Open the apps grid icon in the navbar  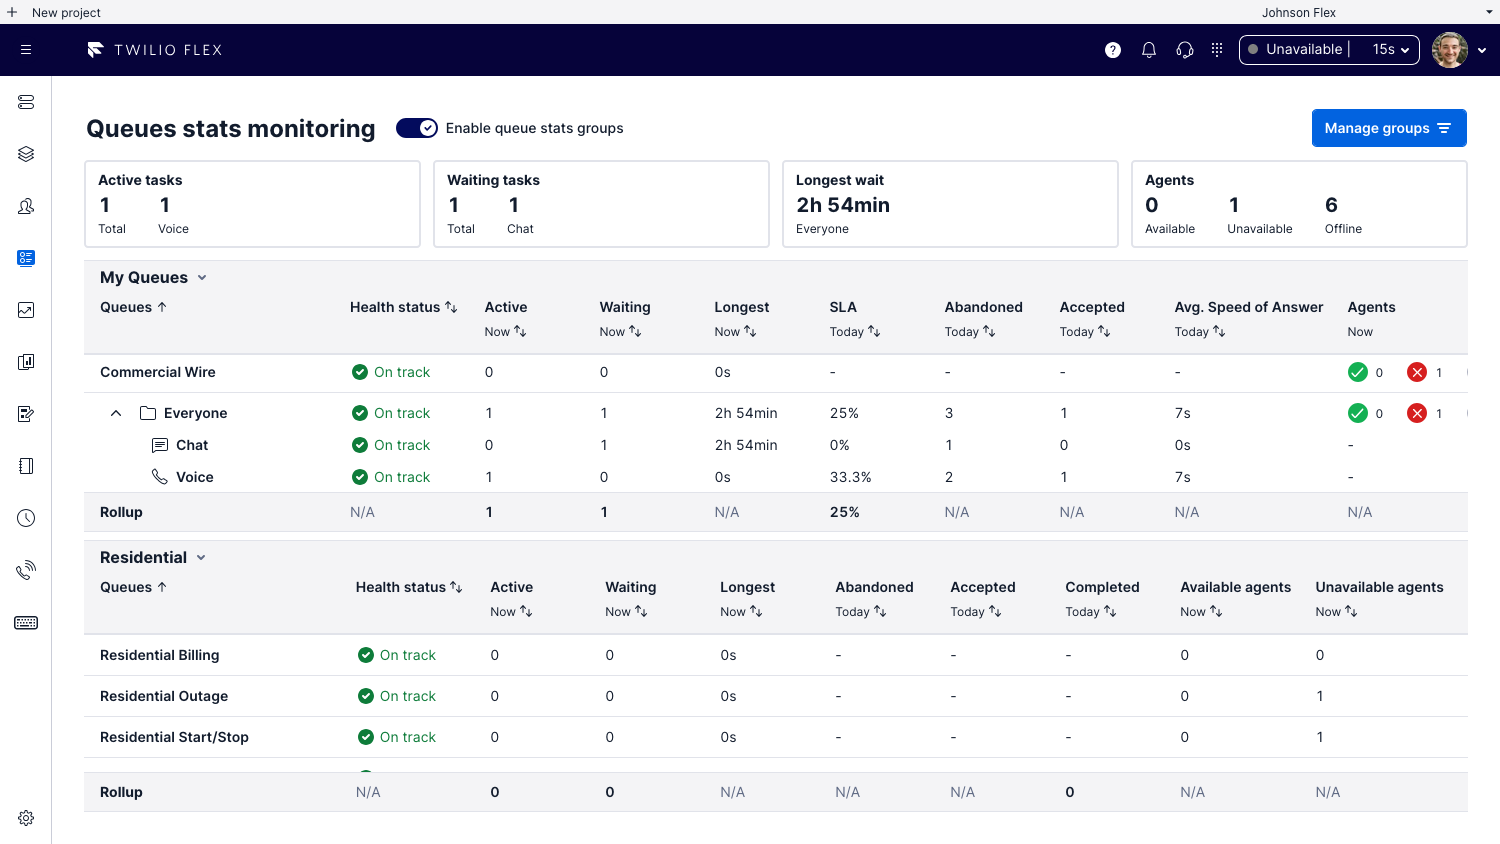click(1216, 49)
